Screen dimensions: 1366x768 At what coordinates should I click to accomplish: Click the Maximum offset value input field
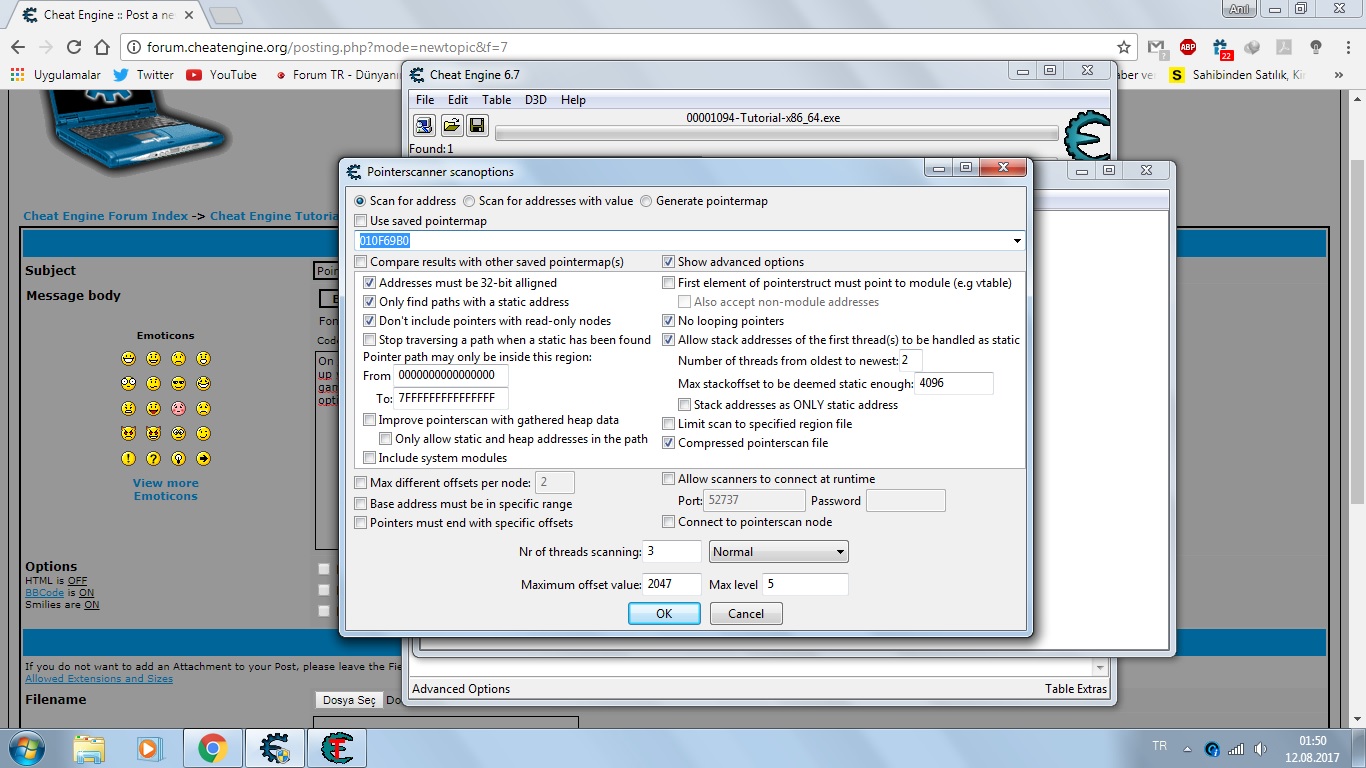point(671,584)
